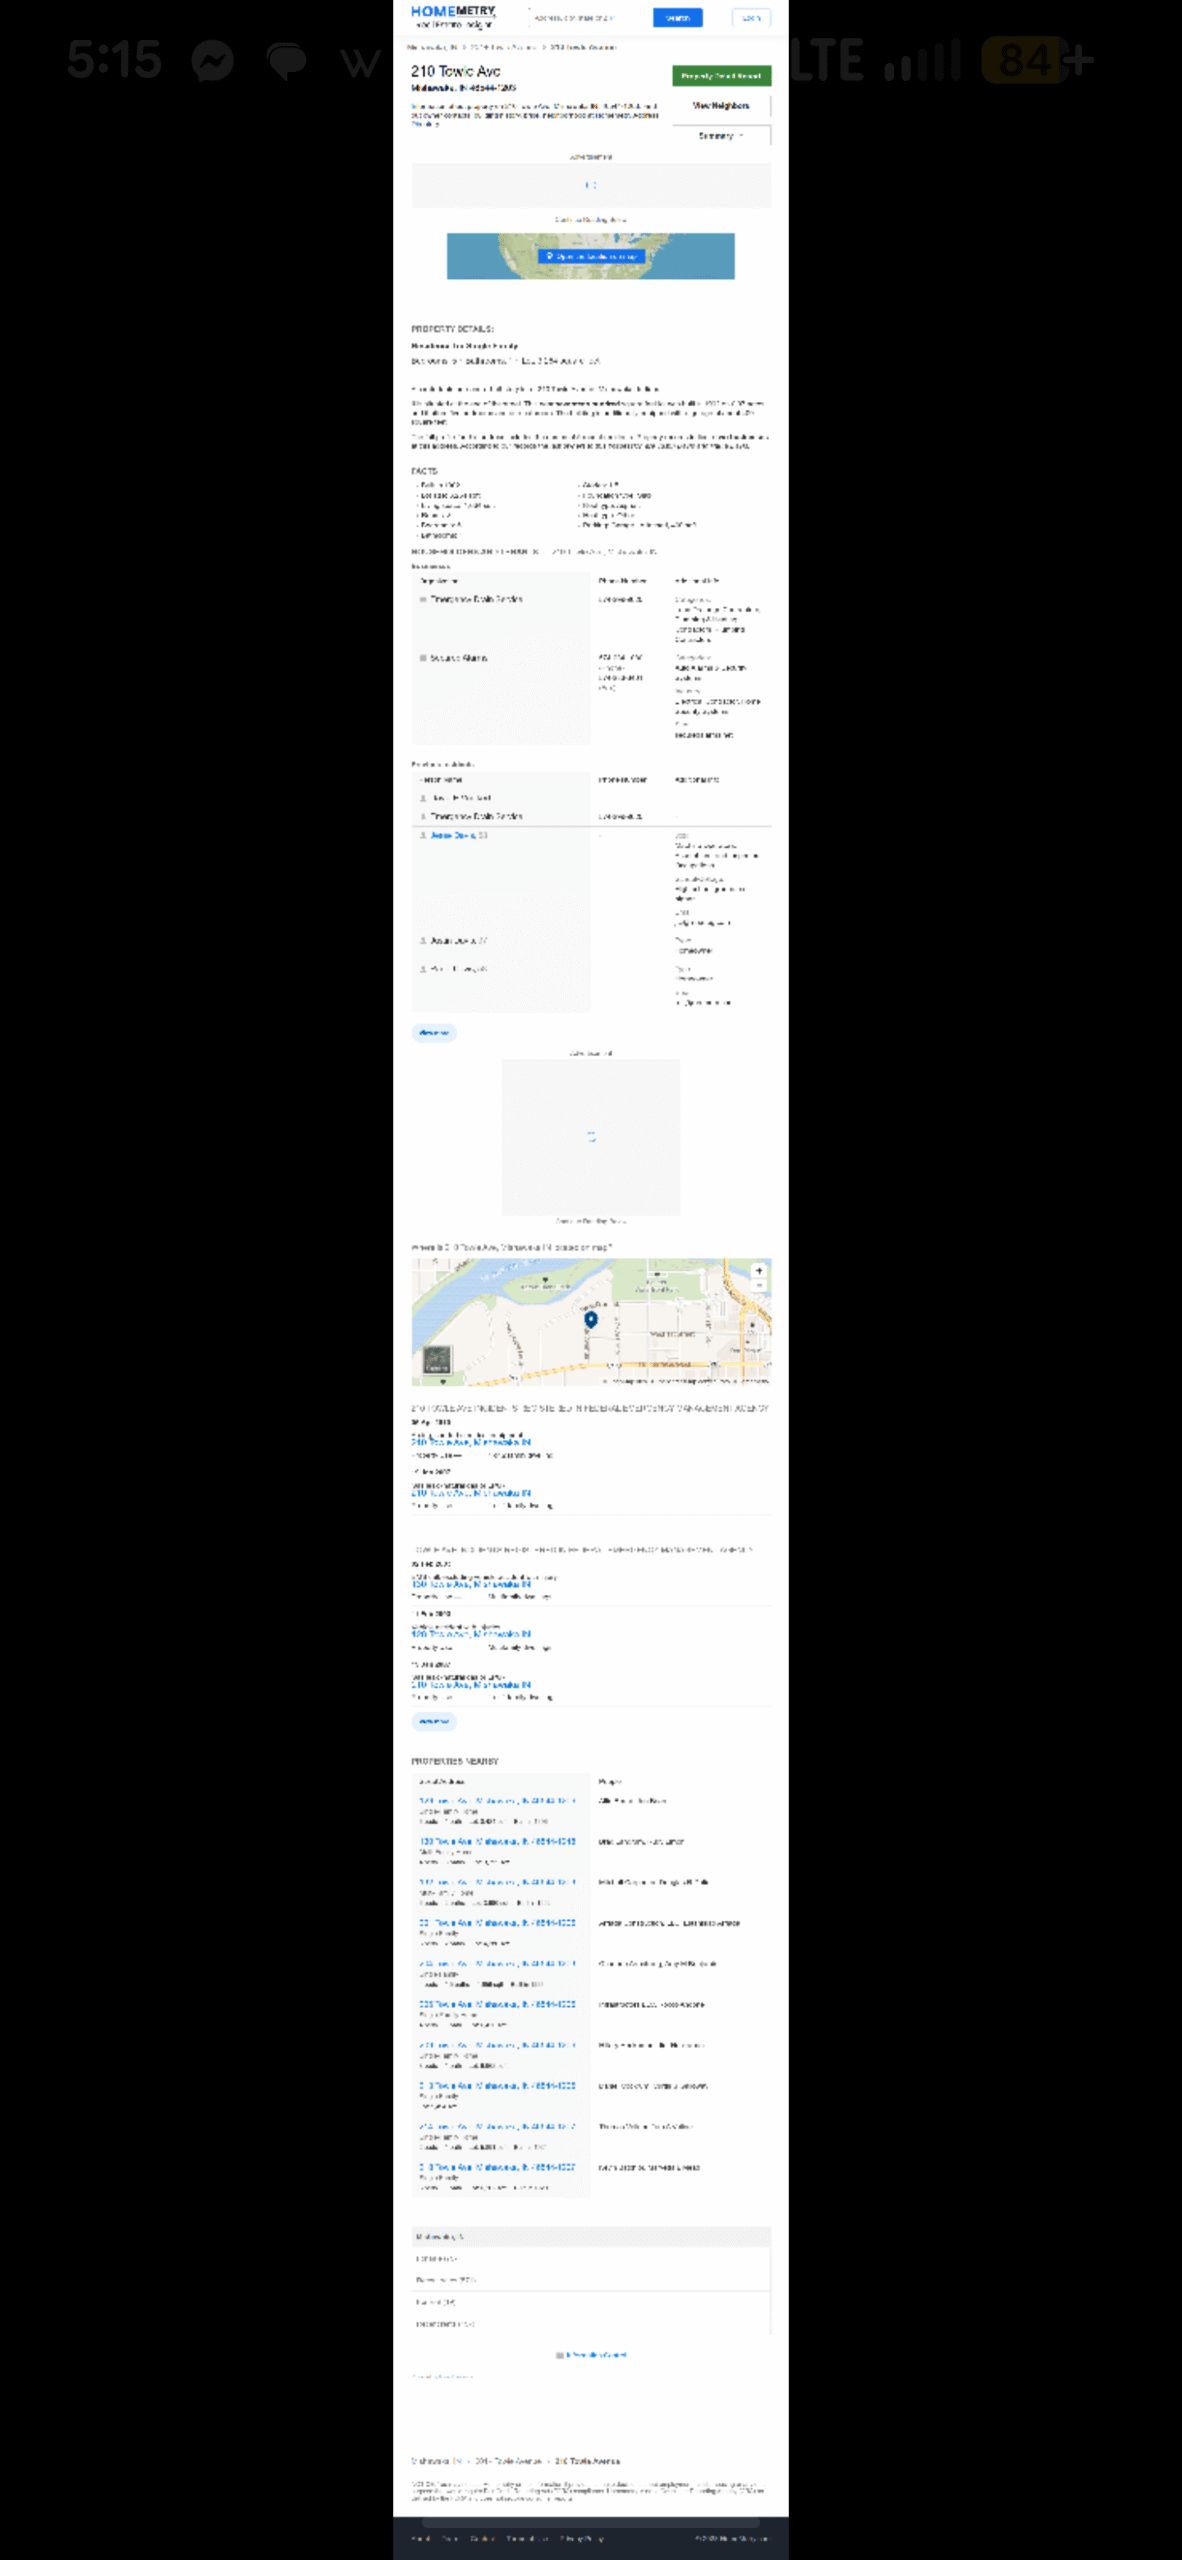Click person icon beside Jesse Davis
Image resolution: width=1182 pixels, height=2560 pixels.
coord(423,835)
